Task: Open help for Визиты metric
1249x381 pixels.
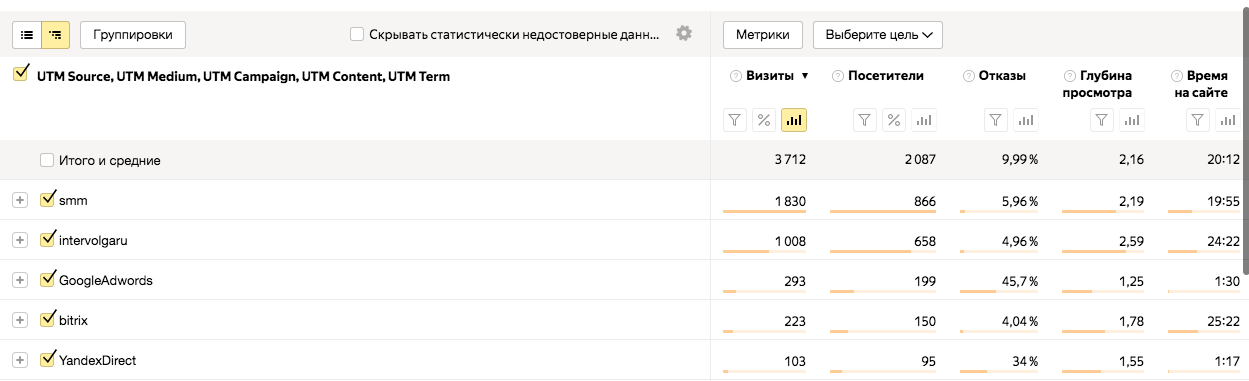Action: click(736, 76)
